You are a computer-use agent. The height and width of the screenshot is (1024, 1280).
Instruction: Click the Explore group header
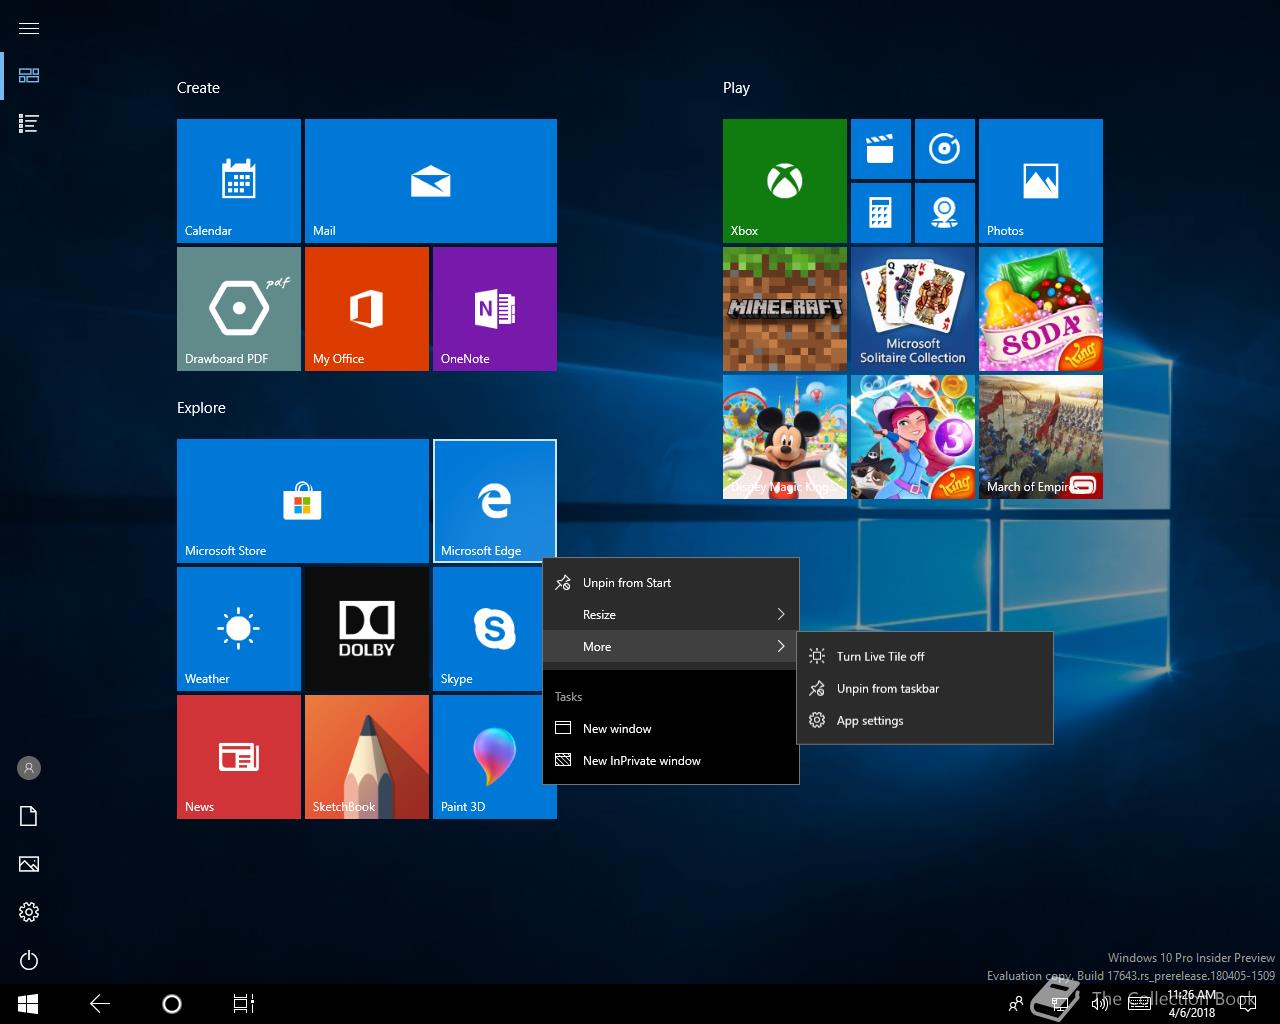point(201,408)
